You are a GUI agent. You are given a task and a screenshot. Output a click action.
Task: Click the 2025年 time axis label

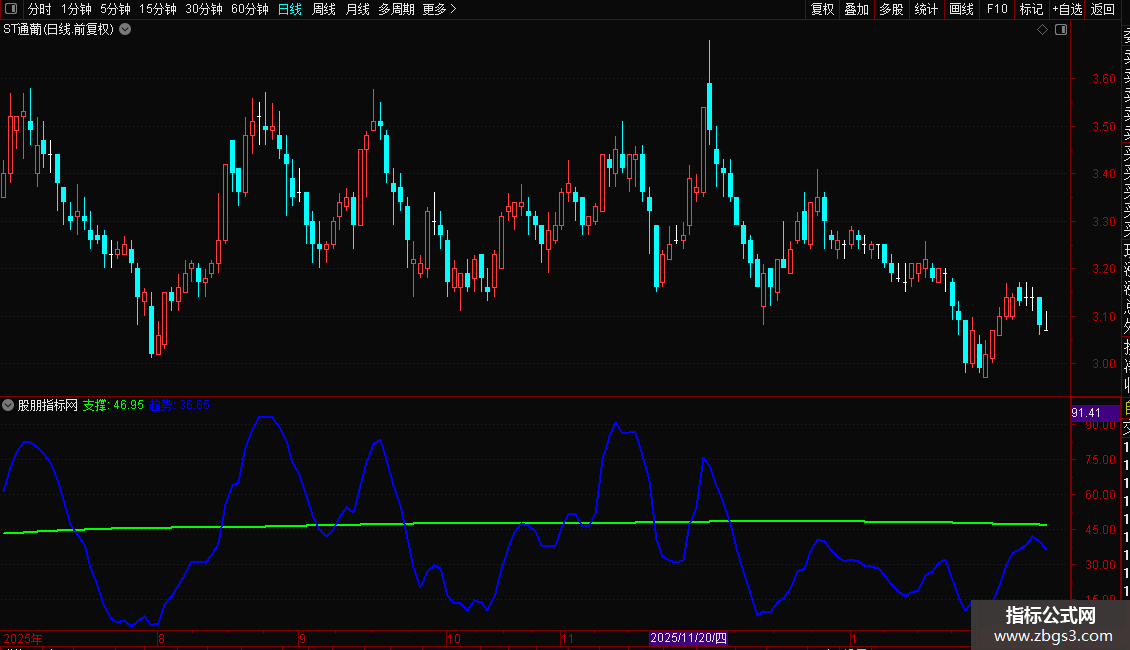(23, 638)
